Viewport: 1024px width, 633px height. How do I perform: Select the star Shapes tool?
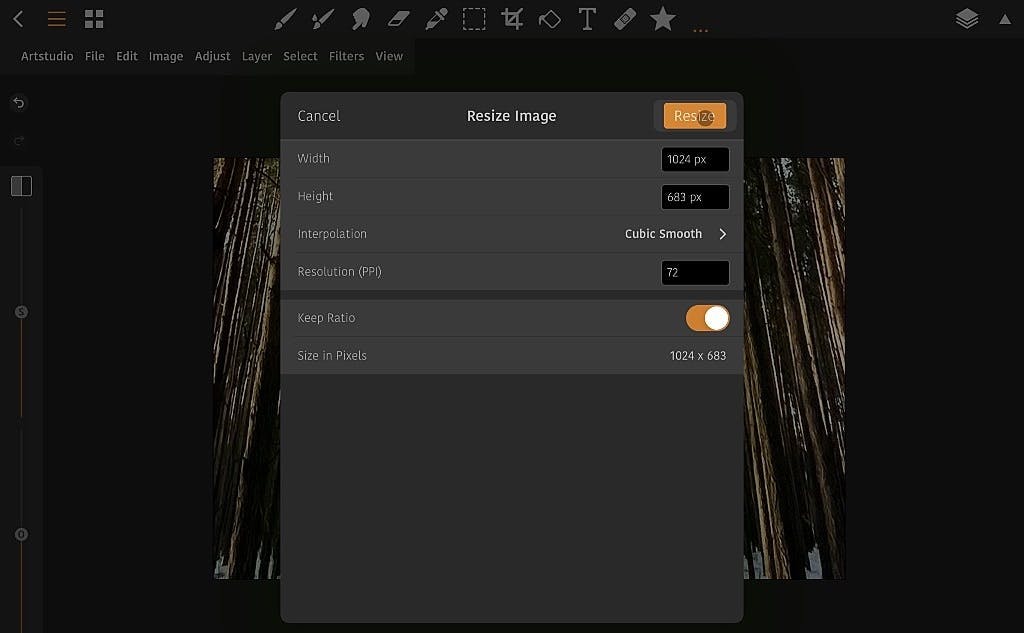[662, 19]
